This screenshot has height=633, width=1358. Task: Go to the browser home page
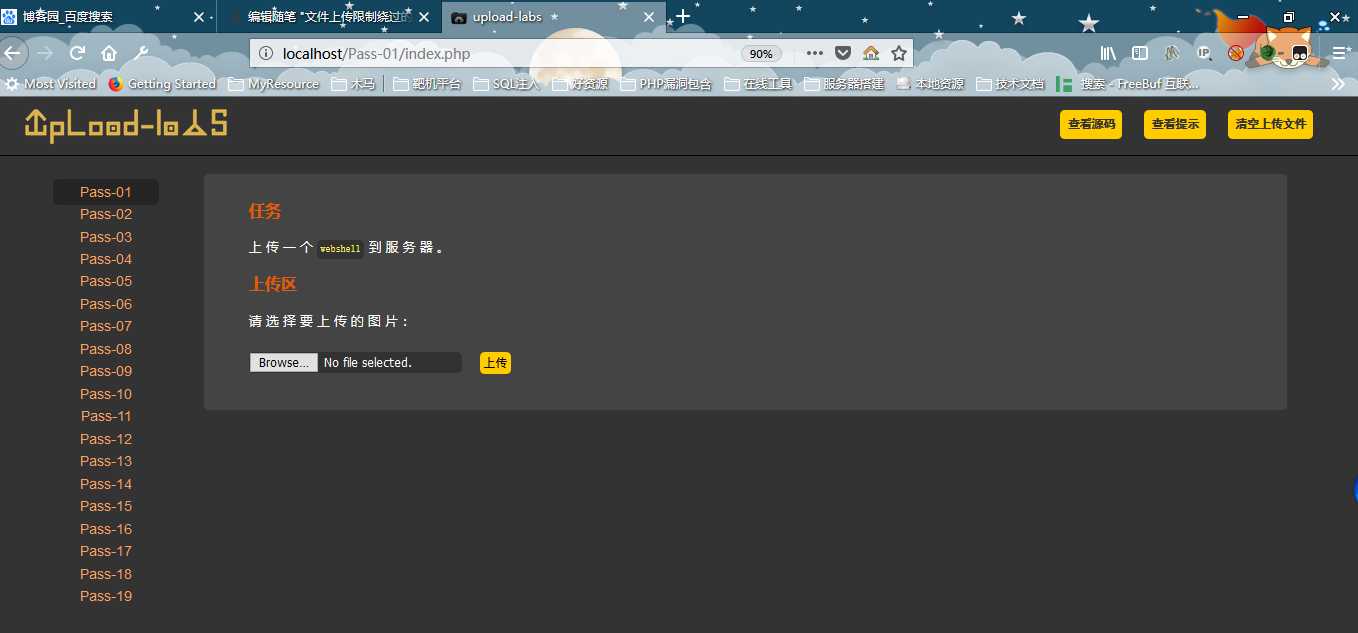coord(109,53)
